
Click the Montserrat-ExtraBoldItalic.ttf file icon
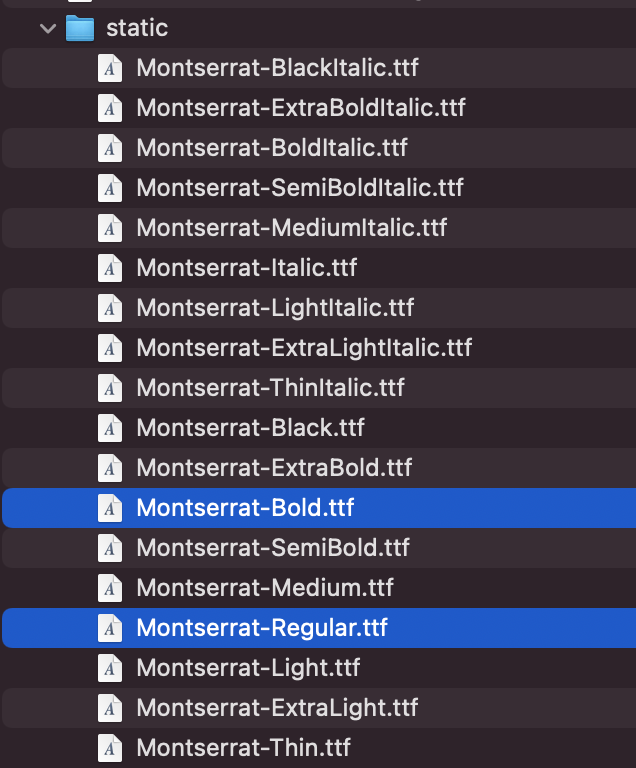click(x=110, y=108)
